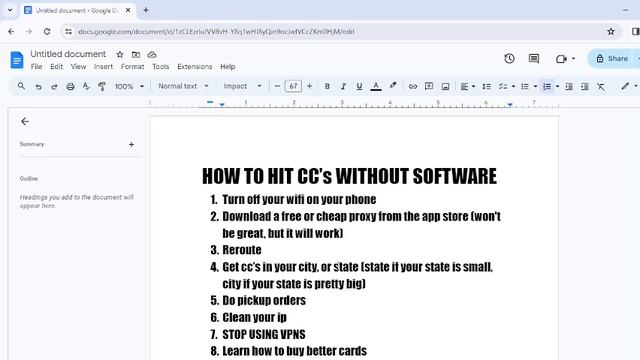640x360 pixels.
Task: Open the View menu
Action: click(x=78, y=67)
